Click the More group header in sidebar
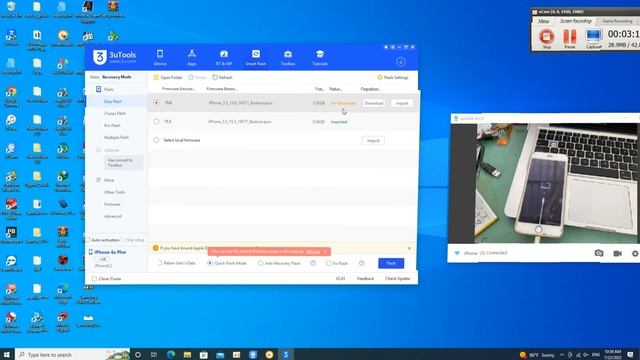The image size is (640, 360). [x=105, y=180]
